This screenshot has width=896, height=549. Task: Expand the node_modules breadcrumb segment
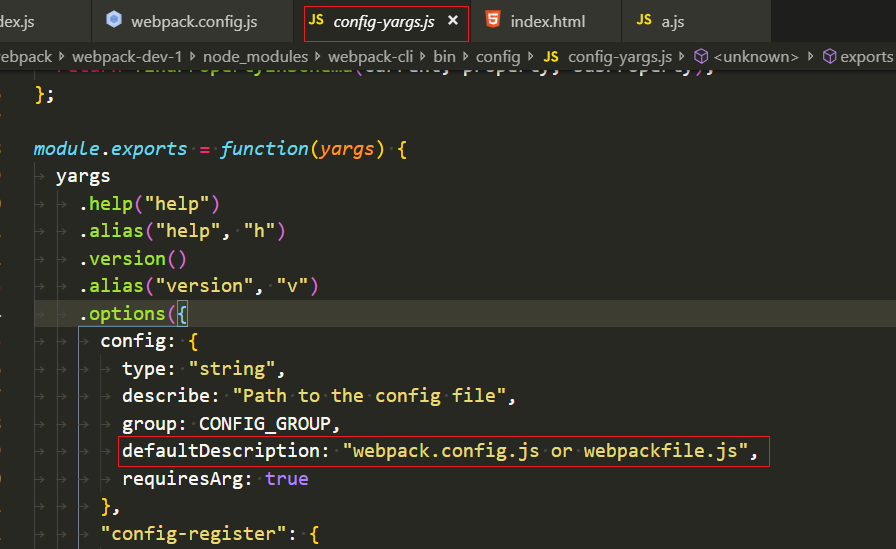click(x=261, y=57)
